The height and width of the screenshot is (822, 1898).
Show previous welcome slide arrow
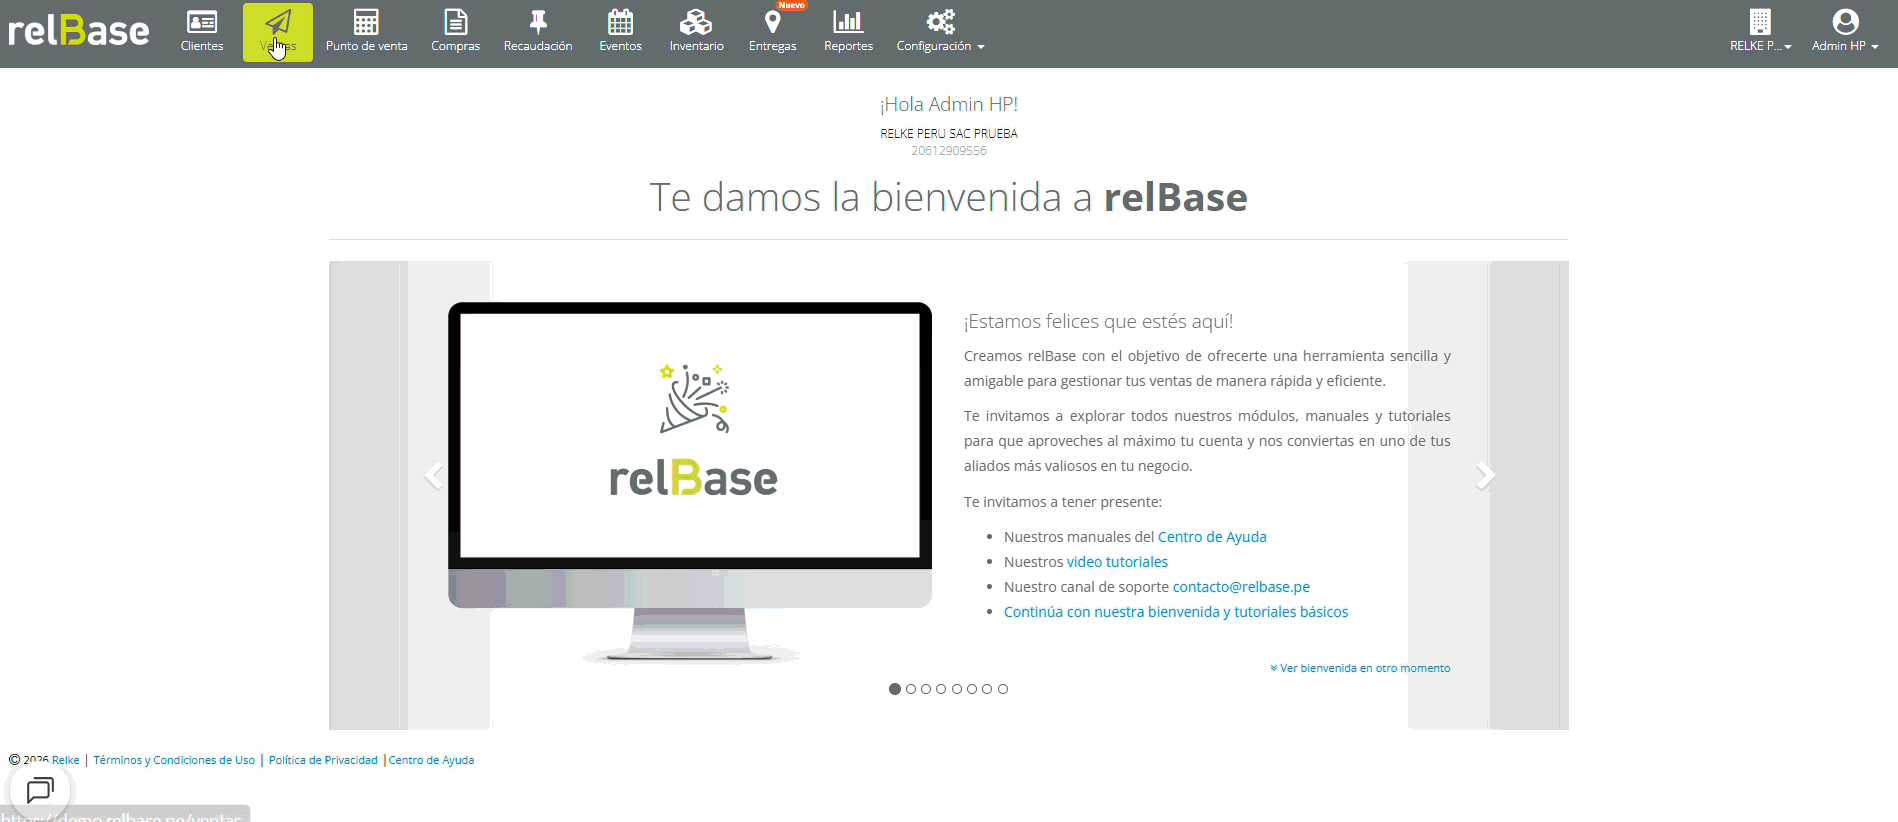pos(433,476)
